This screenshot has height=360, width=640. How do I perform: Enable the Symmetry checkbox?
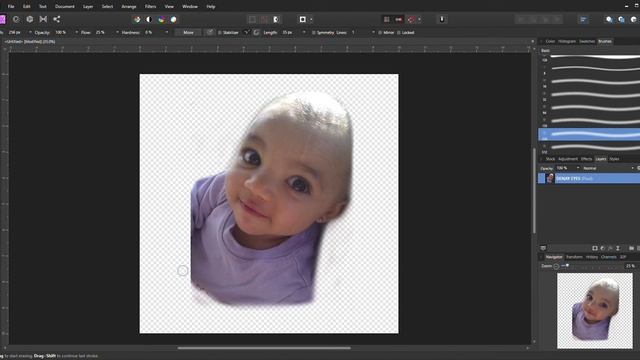tap(314, 33)
